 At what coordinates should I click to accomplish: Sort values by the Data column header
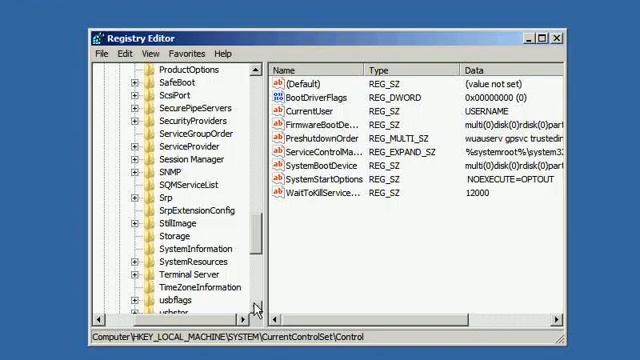pos(511,70)
